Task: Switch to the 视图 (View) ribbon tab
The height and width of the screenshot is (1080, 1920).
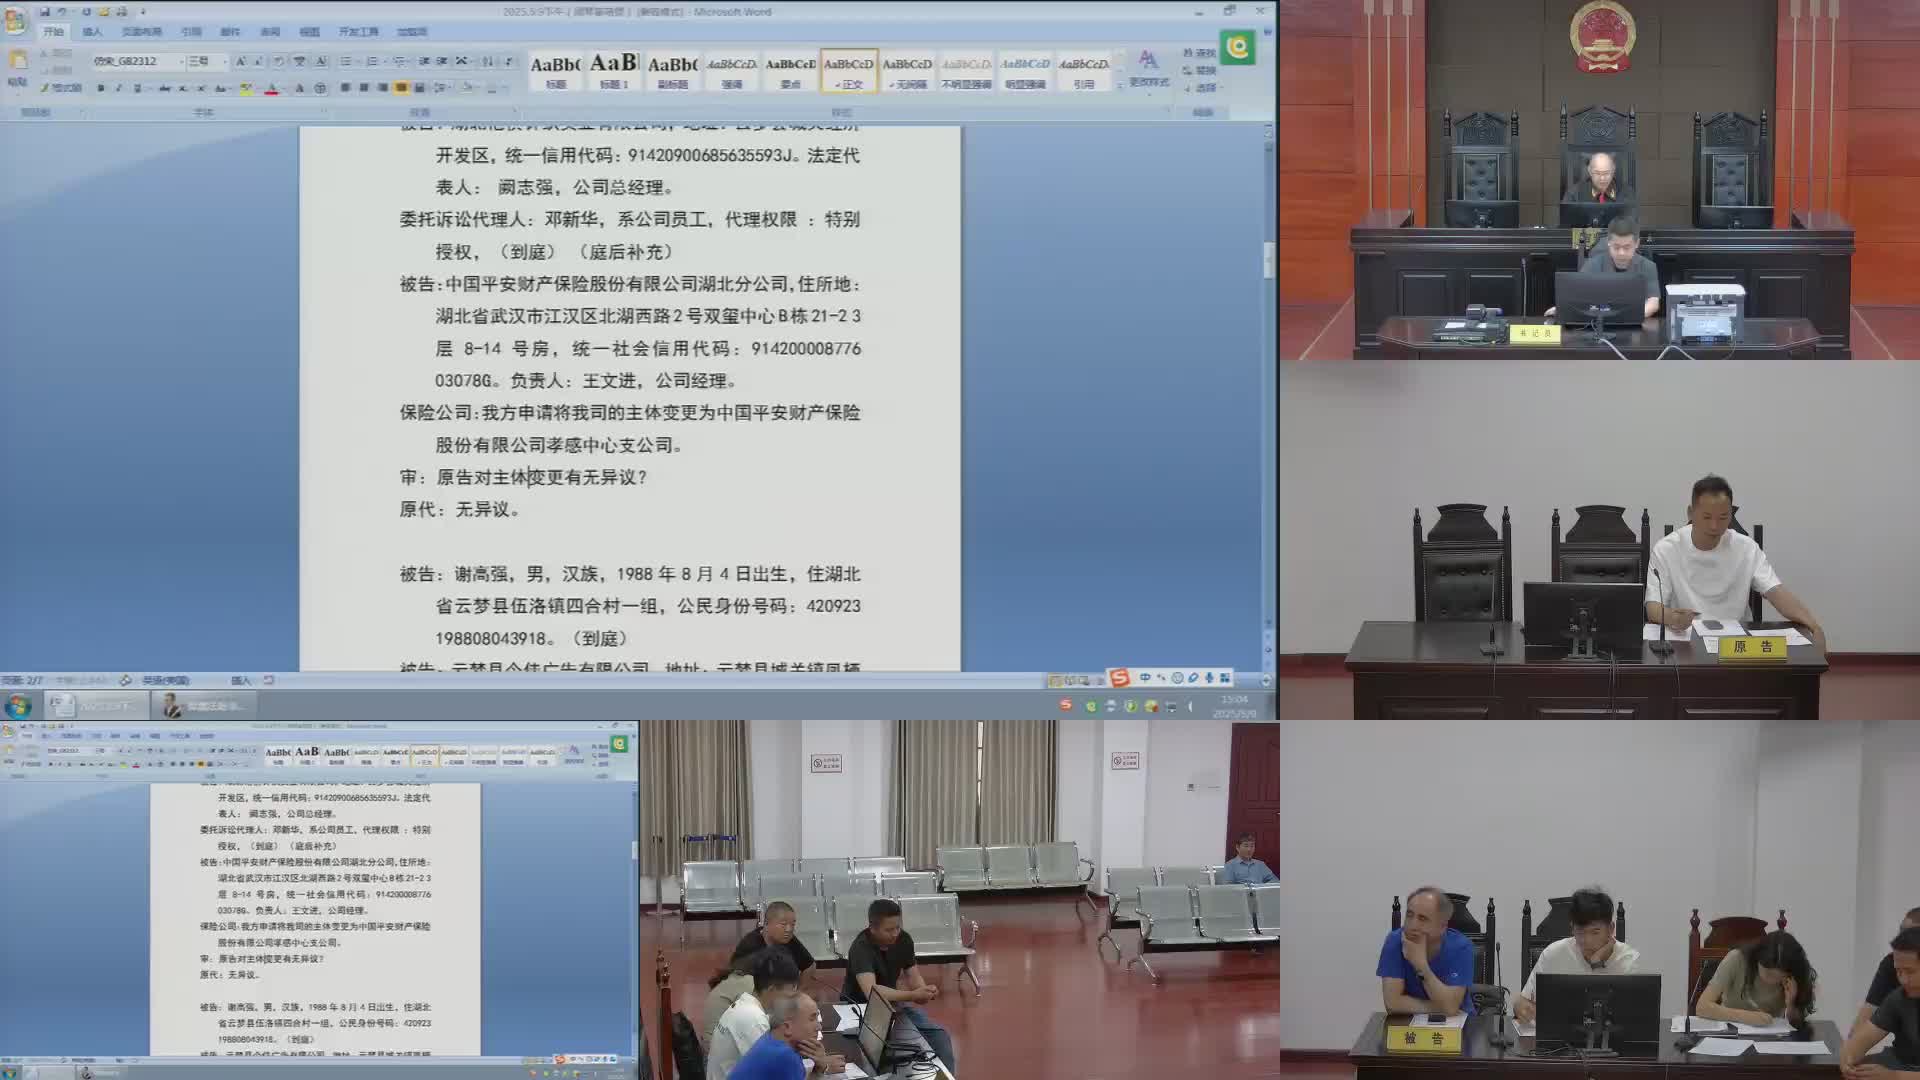Action: pyautogui.click(x=310, y=32)
